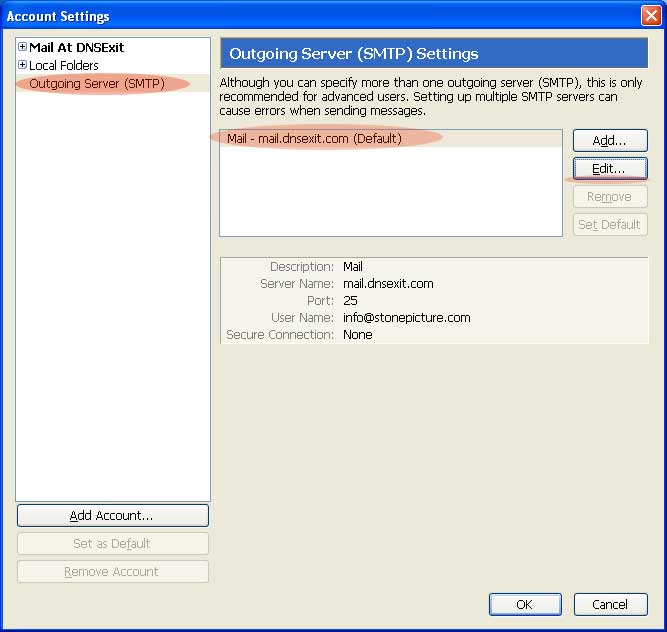Viewport: 667px width, 632px height.
Task: Select the mail.dnsexit.com (Default) server entry
Action: [x=314, y=139]
